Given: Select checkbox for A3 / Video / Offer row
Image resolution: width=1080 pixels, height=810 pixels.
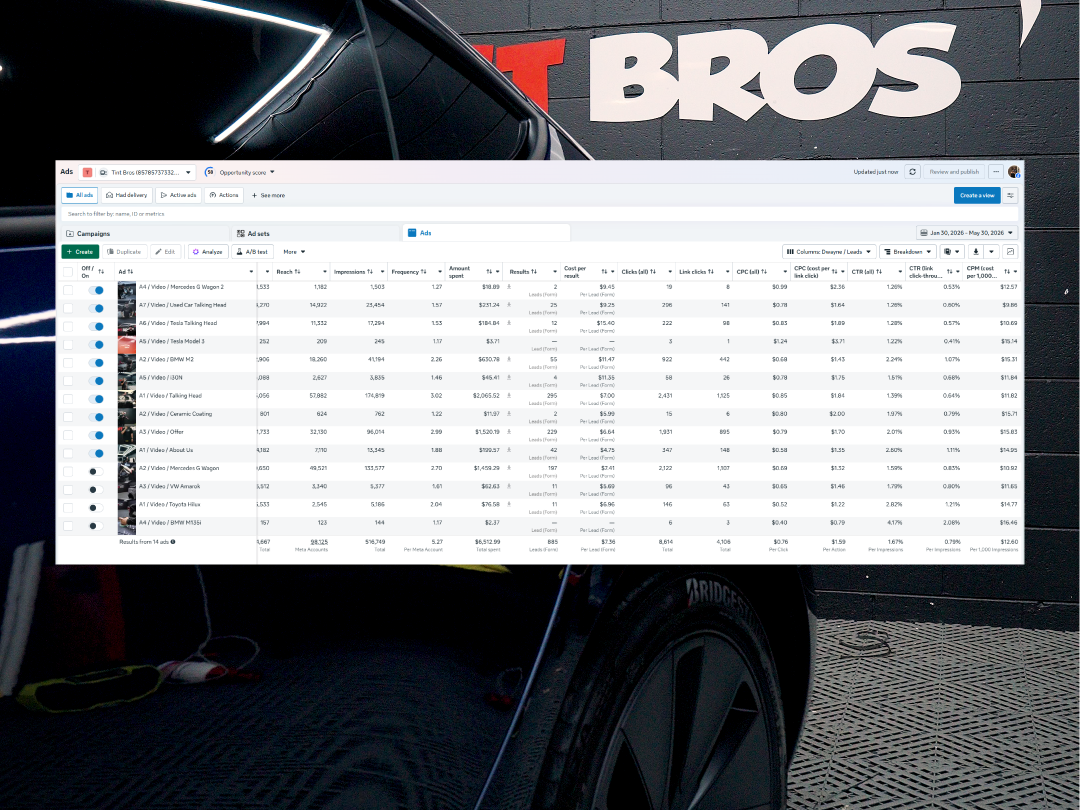Looking at the screenshot, I should 68,435.
